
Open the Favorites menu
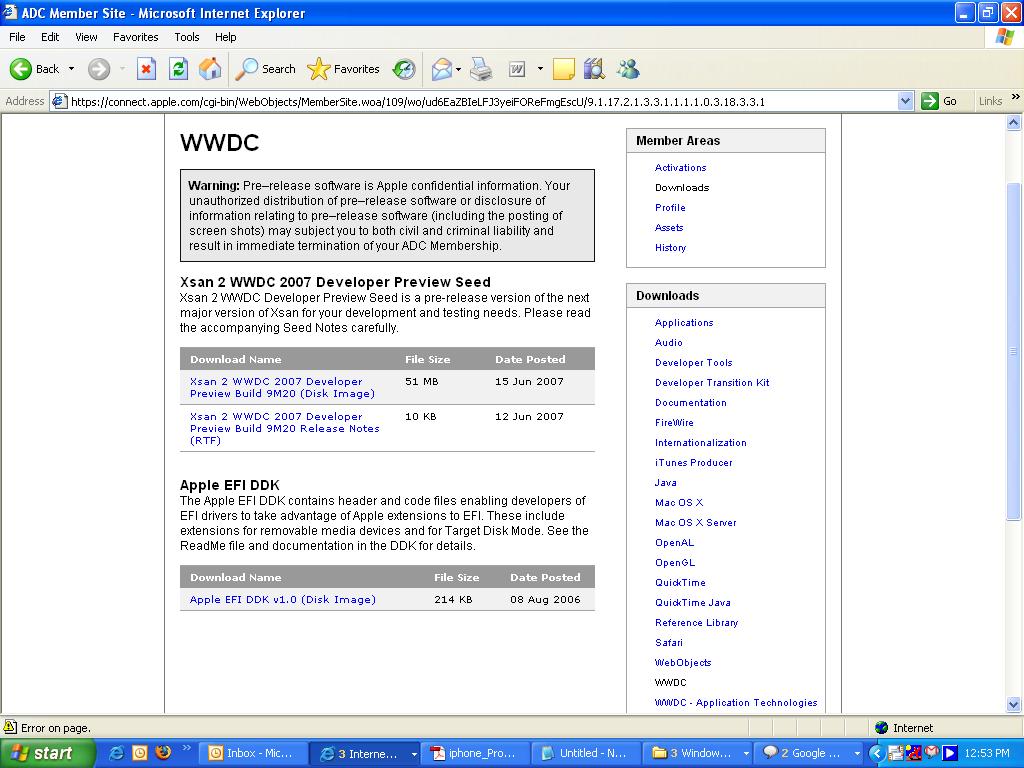pyautogui.click(x=135, y=37)
